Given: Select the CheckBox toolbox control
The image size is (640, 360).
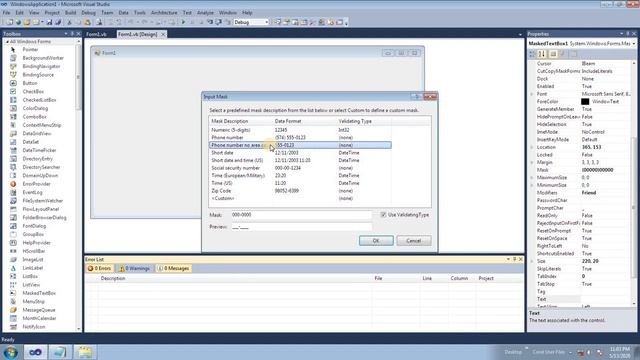Looking at the screenshot, I should tap(33, 91).
